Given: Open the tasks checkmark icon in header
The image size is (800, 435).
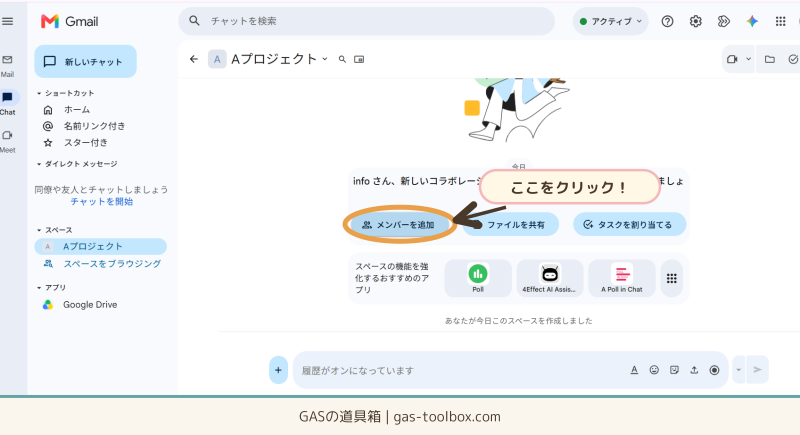Looking at the screenshot, I should pyautogui.click(x=793, y=59).
